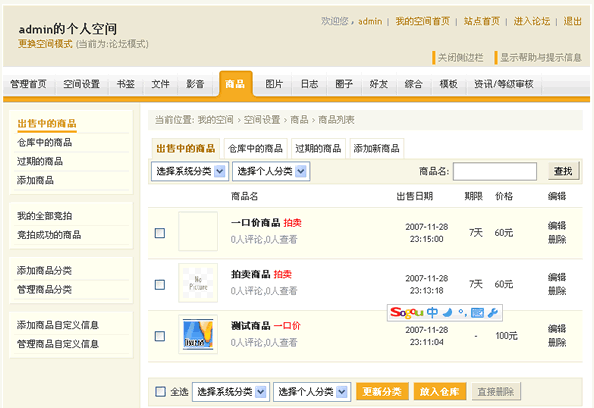Focus the 商品名 search field
This screenshot has height=408, width=594.
(495, 171)
